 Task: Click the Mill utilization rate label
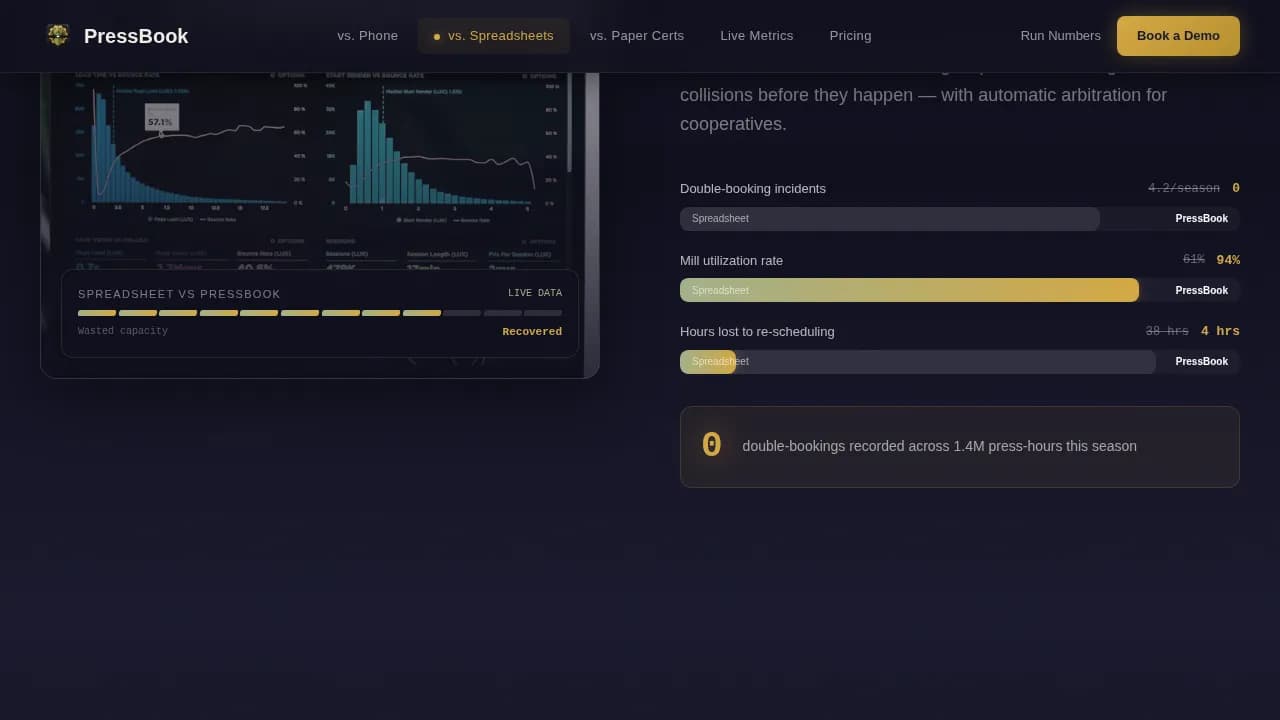click(732, 261)
